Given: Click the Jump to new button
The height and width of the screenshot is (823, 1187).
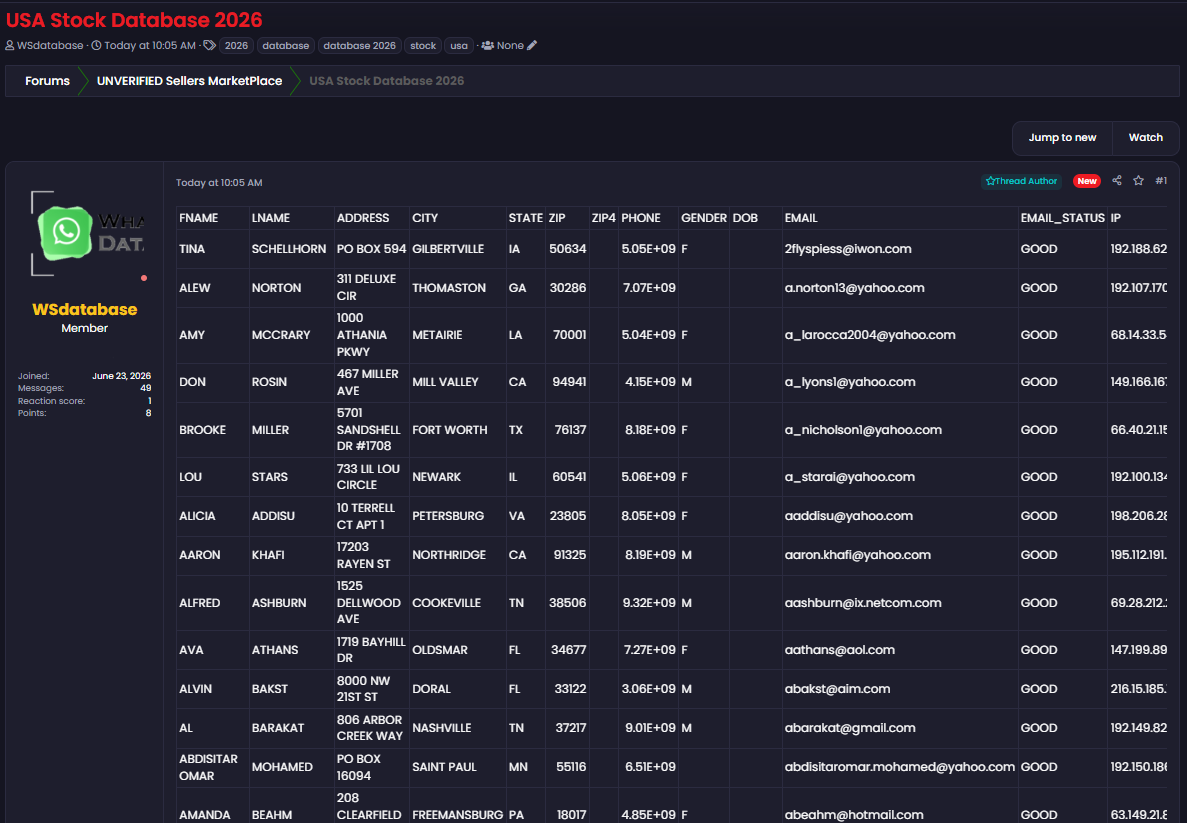Looking at the screenshot, I should point(1062,137).
